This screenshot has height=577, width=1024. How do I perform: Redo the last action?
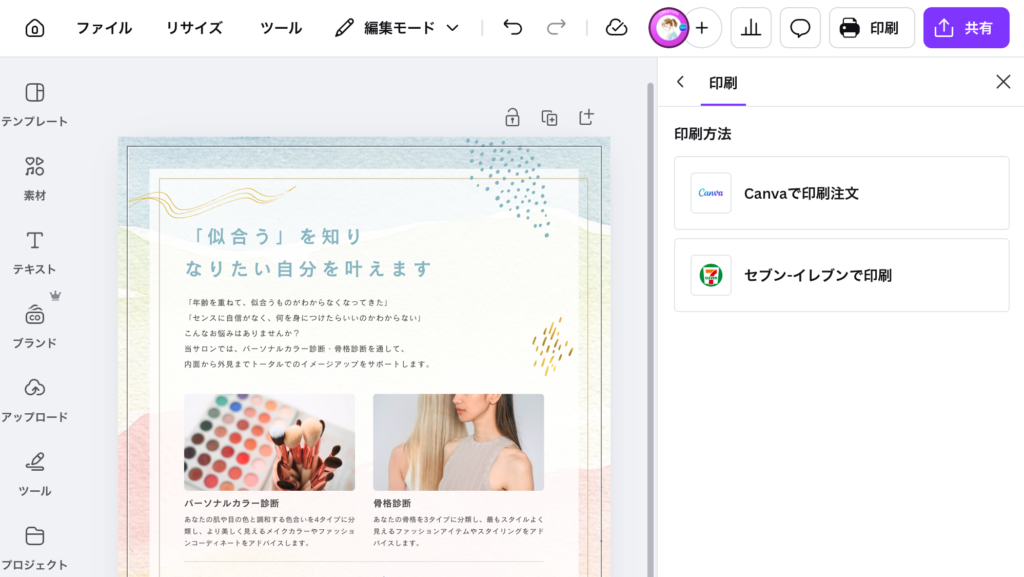[x=556, y=28]
